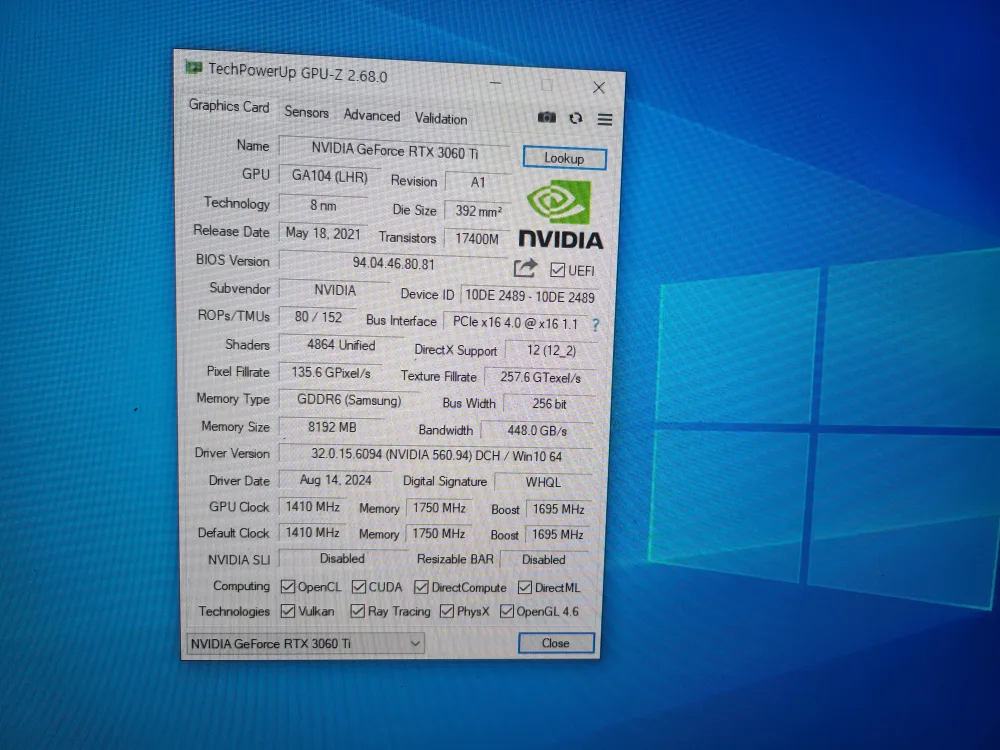Click the Digital Signature field WHQL
Screen dimensions: 1000x750
[543, 482]
